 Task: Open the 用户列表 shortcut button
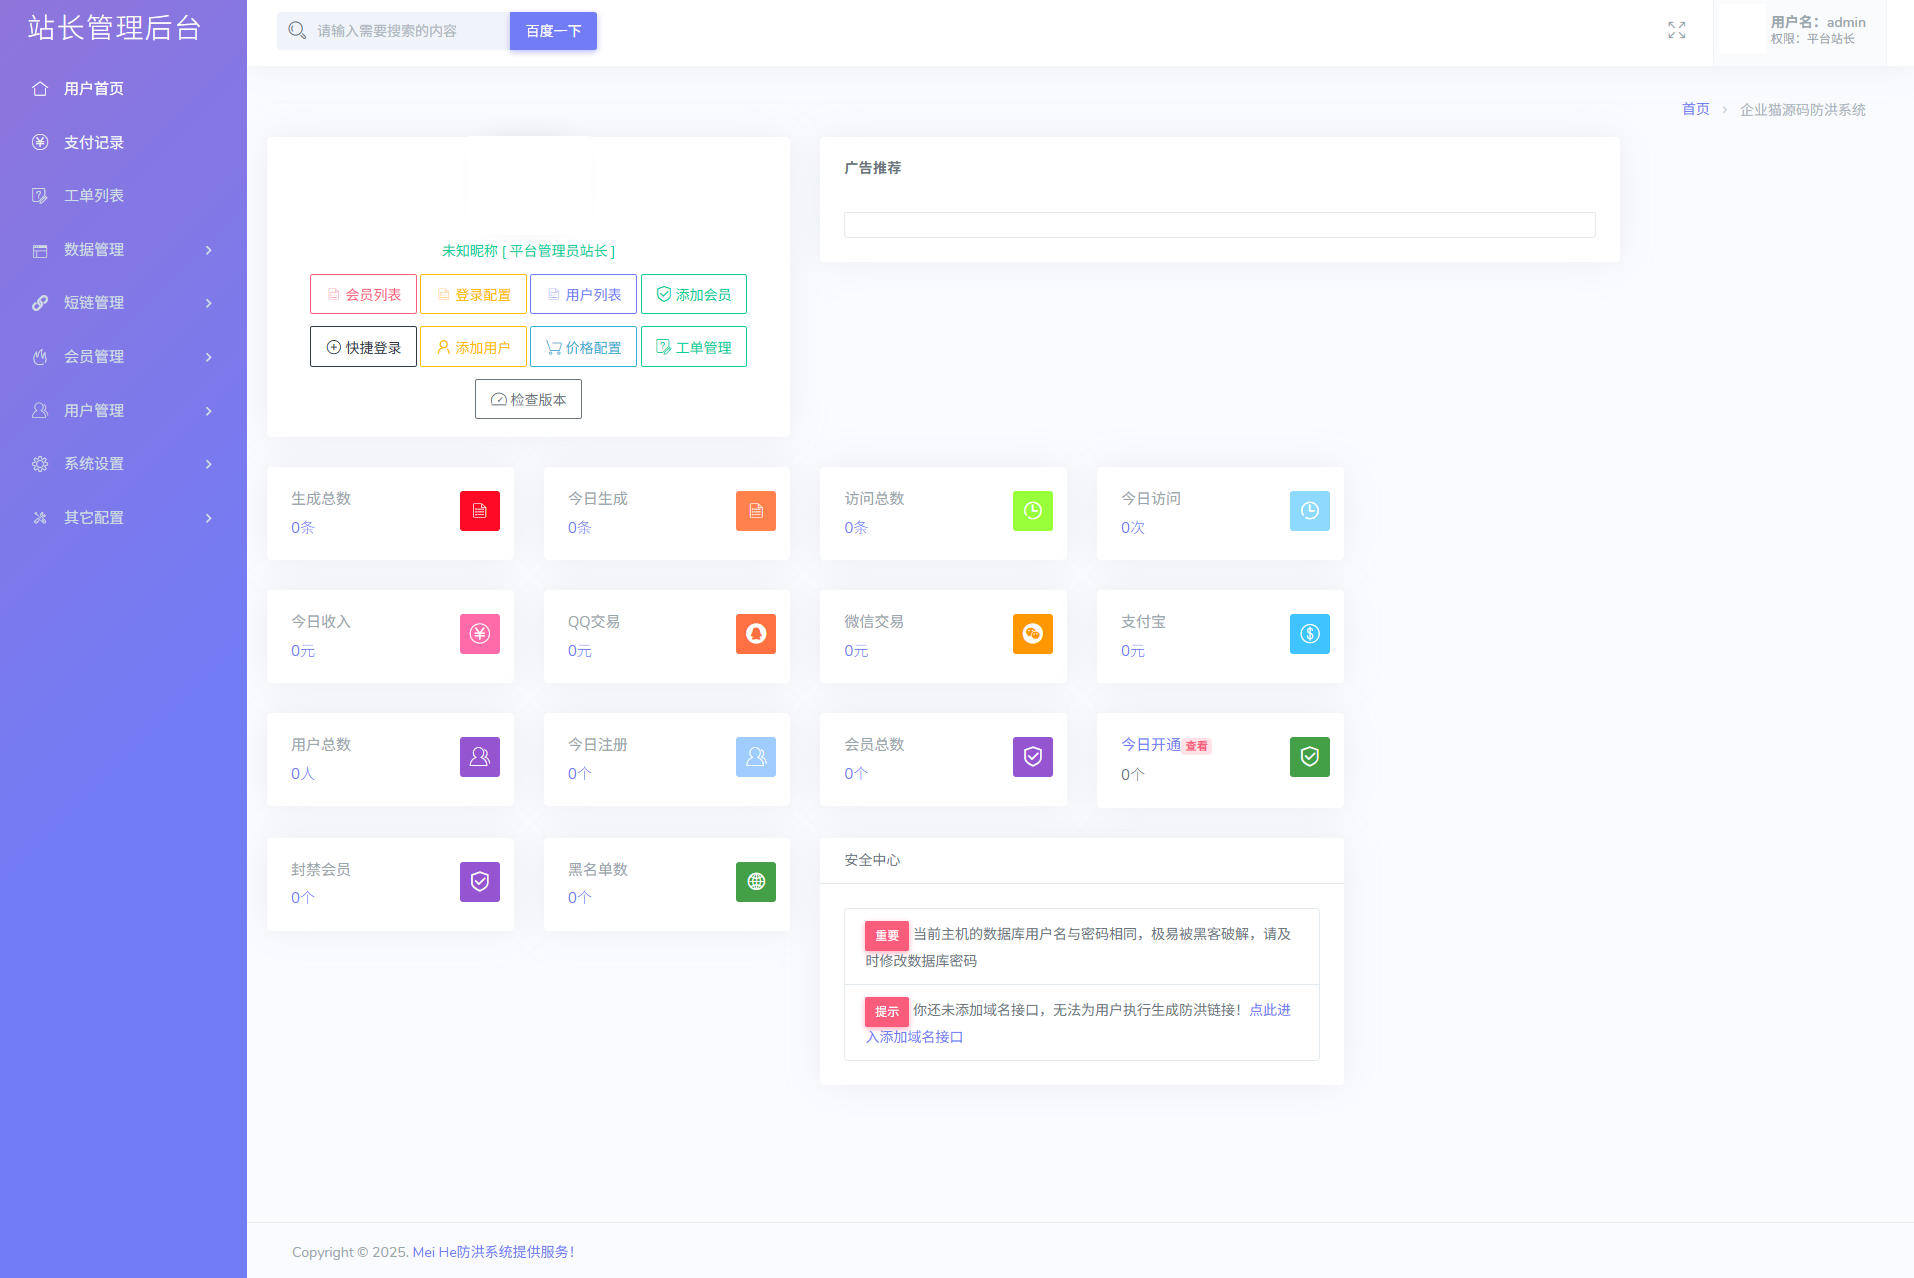[583, 294]
